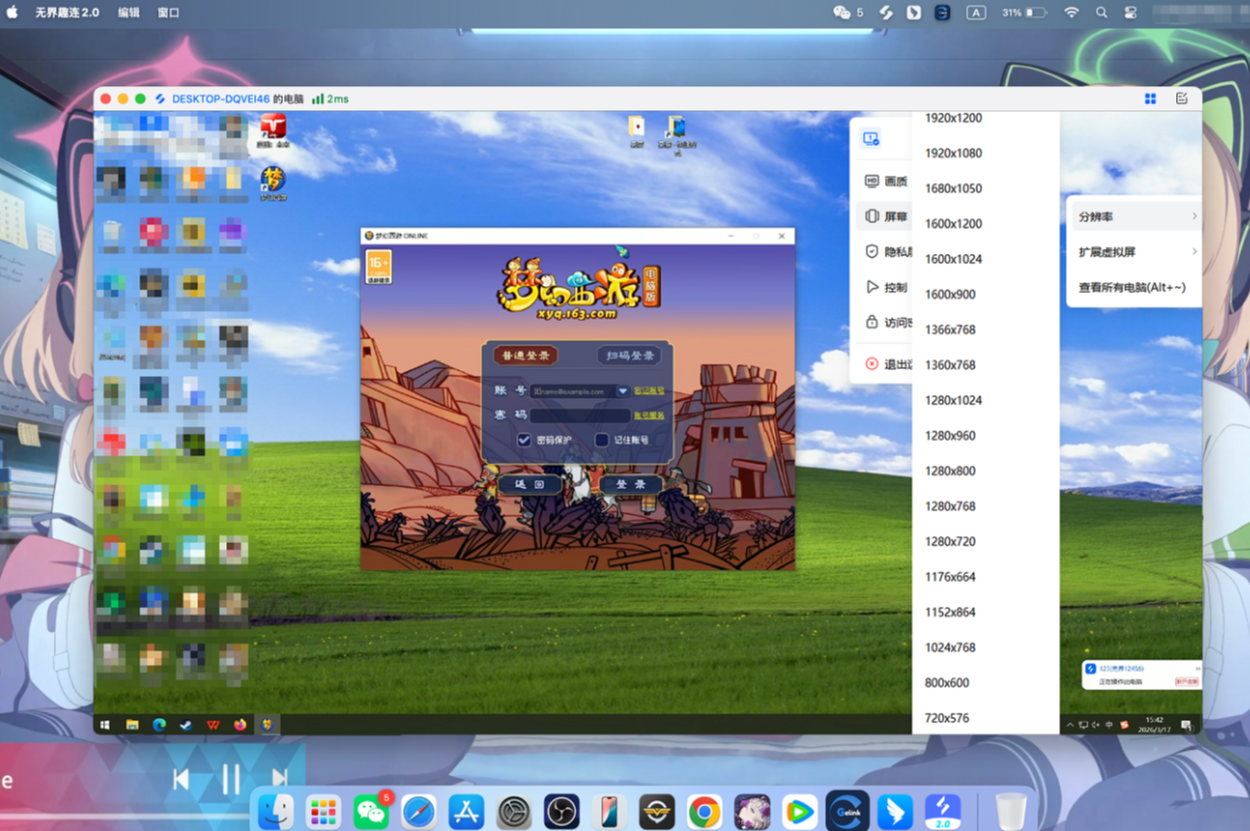Viewport: 1250px width, 831px height.
Task: Open the blue grid view icon in title bar
Action: tap(1150, 99)
